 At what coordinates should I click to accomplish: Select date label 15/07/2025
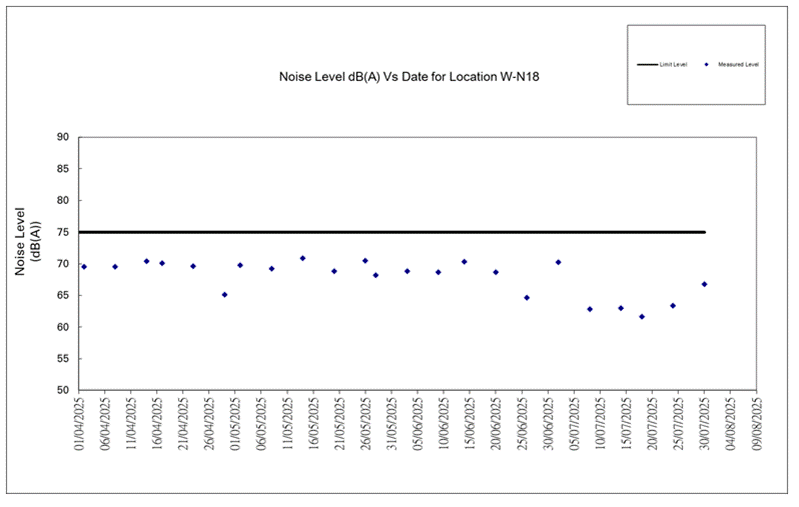tap(626, 424)
